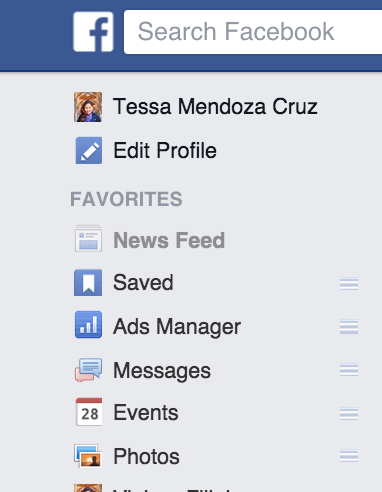Open Messages from the sidebar

pyautogui.click(x=162, y=371)
